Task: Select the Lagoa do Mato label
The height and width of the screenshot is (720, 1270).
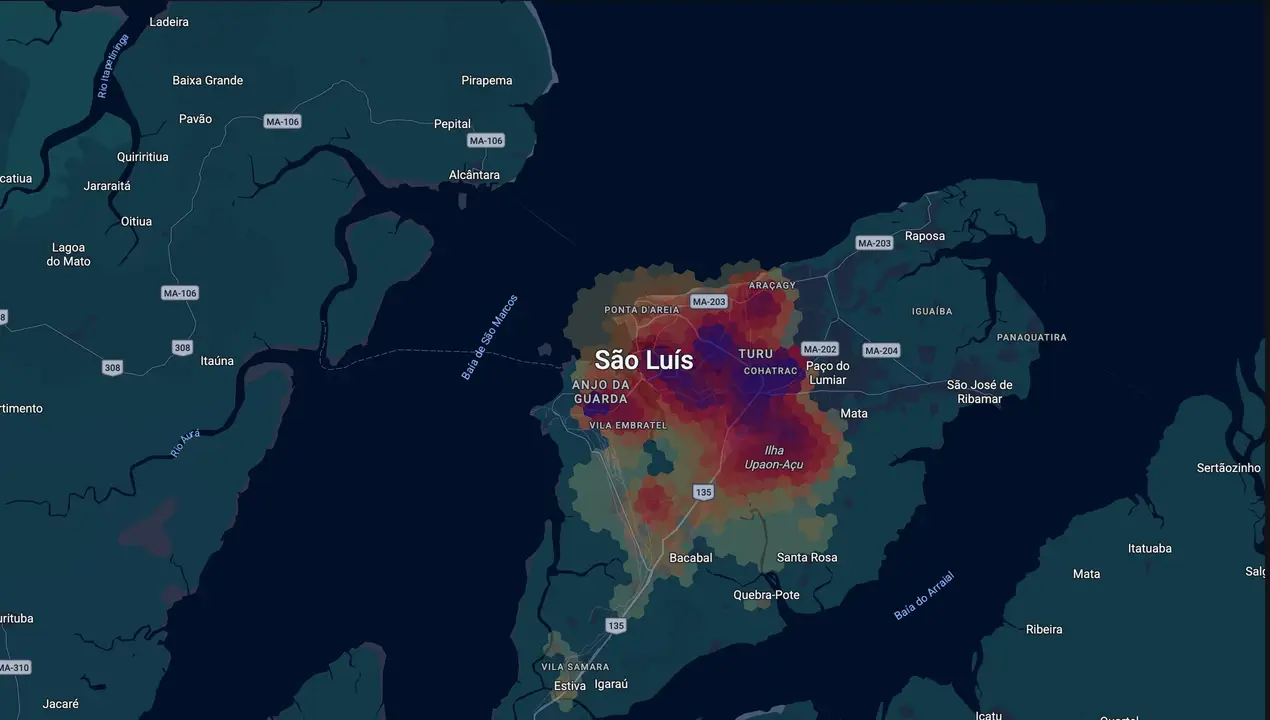Action: 68,254
